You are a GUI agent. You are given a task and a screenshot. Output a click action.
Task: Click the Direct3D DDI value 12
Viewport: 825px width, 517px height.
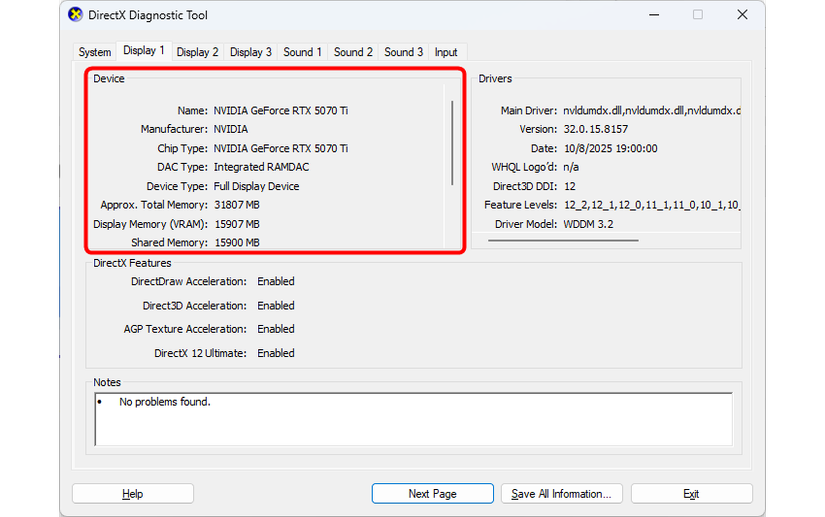[x=570, y=186]
